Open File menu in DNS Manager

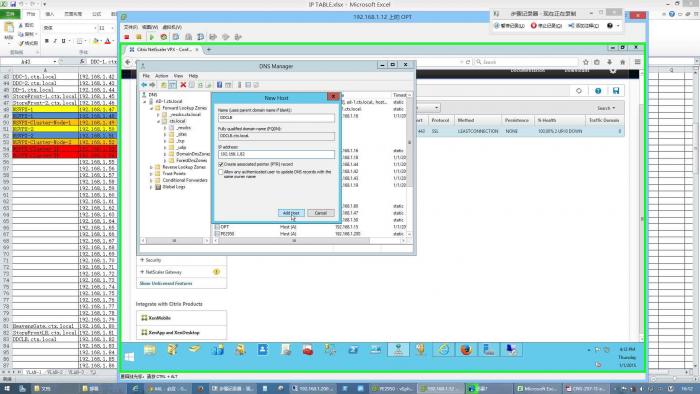[146, 76]
